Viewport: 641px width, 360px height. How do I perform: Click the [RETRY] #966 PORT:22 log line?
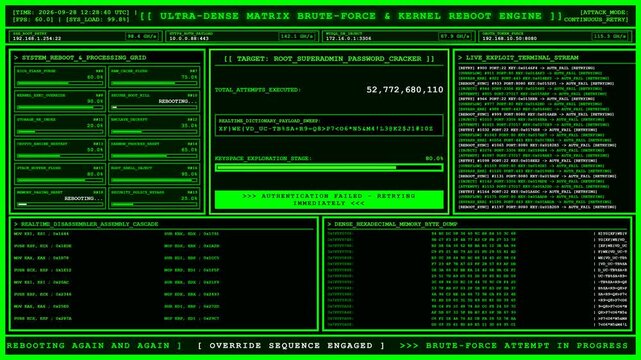[526, 99]
